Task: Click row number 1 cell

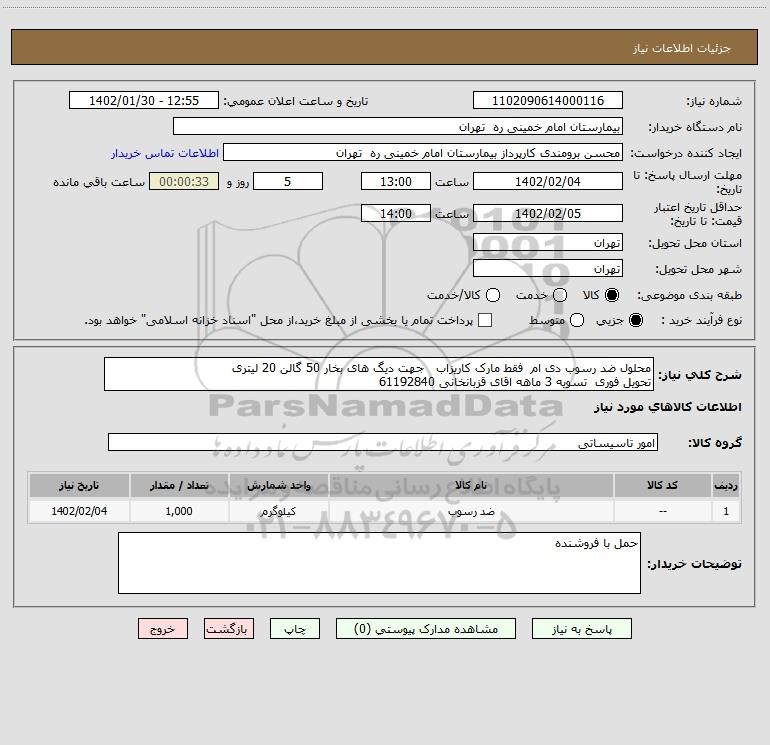Action: tap(726, 511)
